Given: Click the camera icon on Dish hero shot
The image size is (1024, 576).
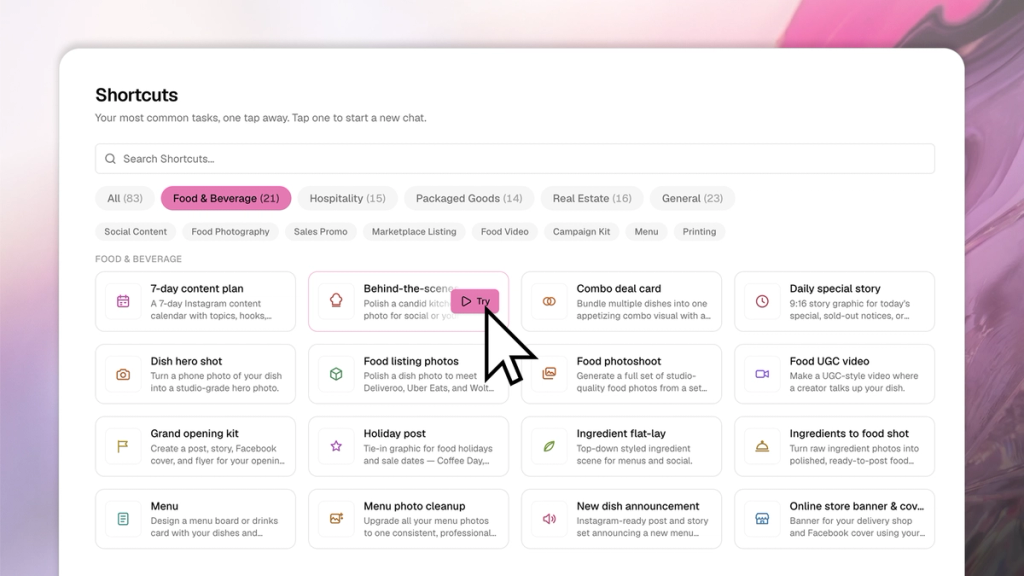Looking at the screenshot, I should pyautogui.click(x=123, y=374).
